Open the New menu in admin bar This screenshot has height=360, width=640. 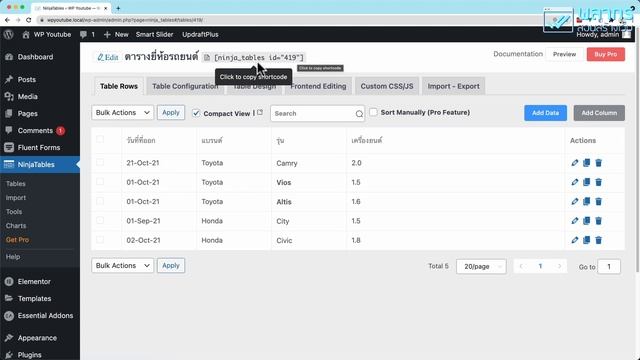tap(116, 34)
